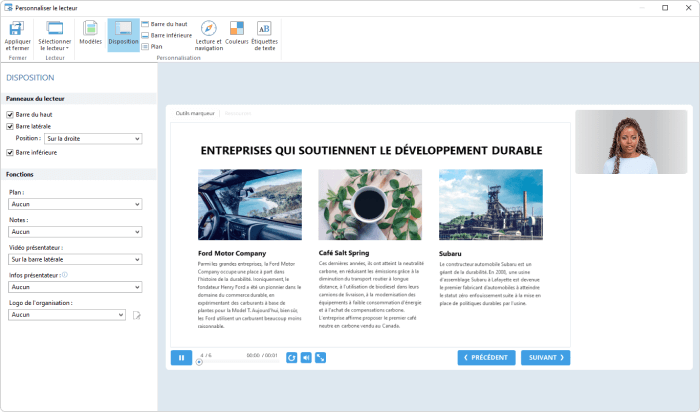700x412 pixels.
Task: Uncheck Barre latérale checkbox
Action: pyautogui.click(x=10, y=126)
